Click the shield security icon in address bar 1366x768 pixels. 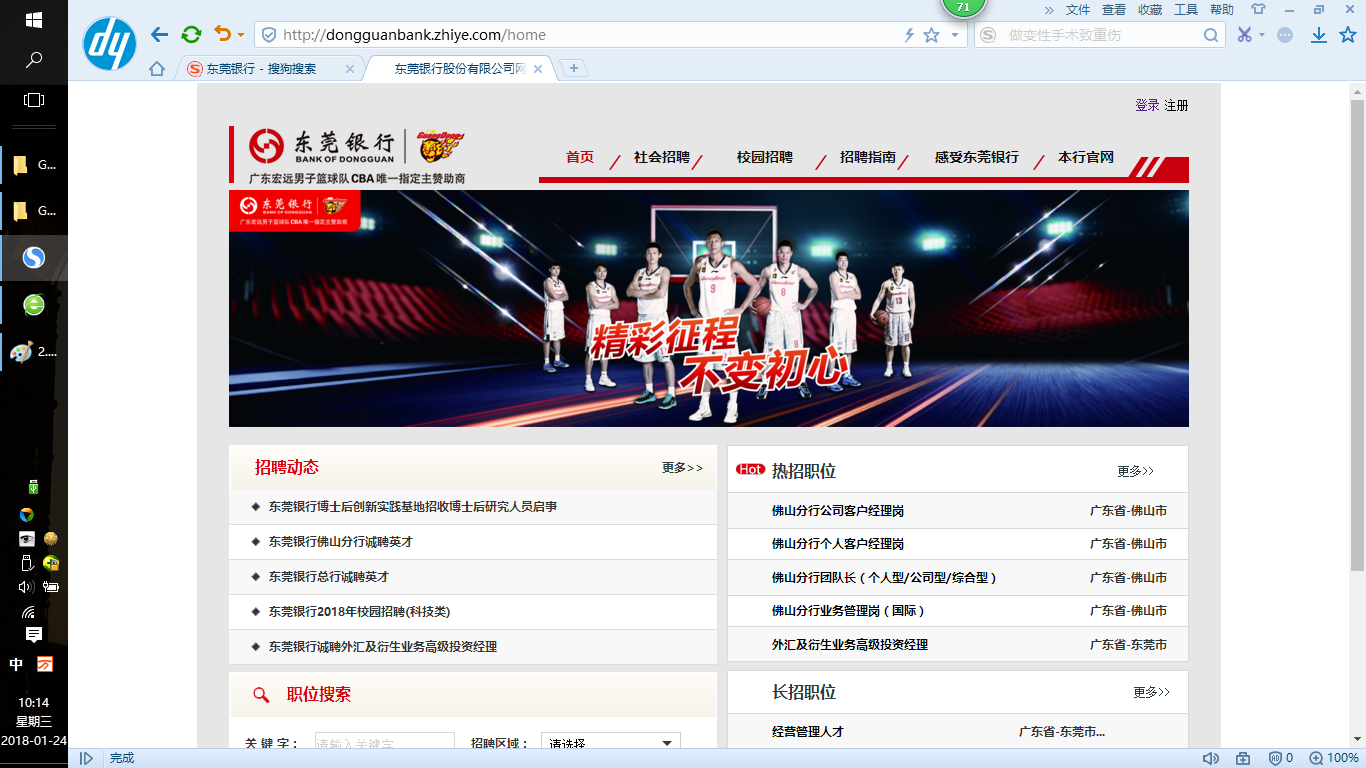268,35
